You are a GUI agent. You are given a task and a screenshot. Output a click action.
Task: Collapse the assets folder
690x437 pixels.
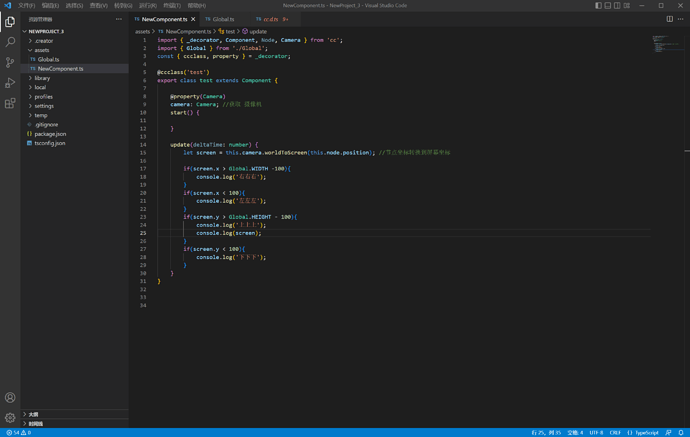[x=41, y=50]
